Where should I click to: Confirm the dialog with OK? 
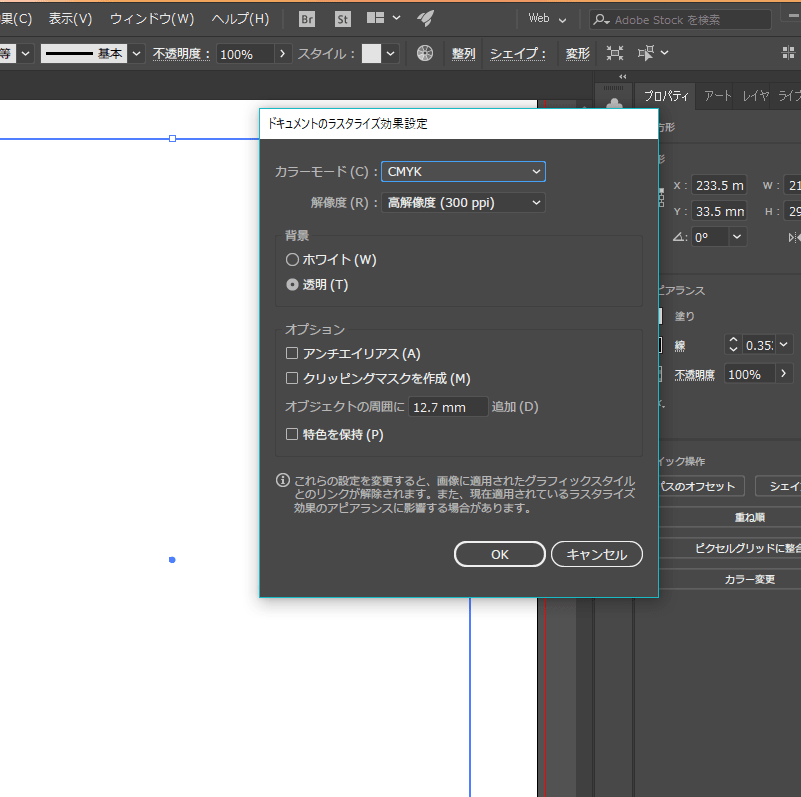point(499,554)
